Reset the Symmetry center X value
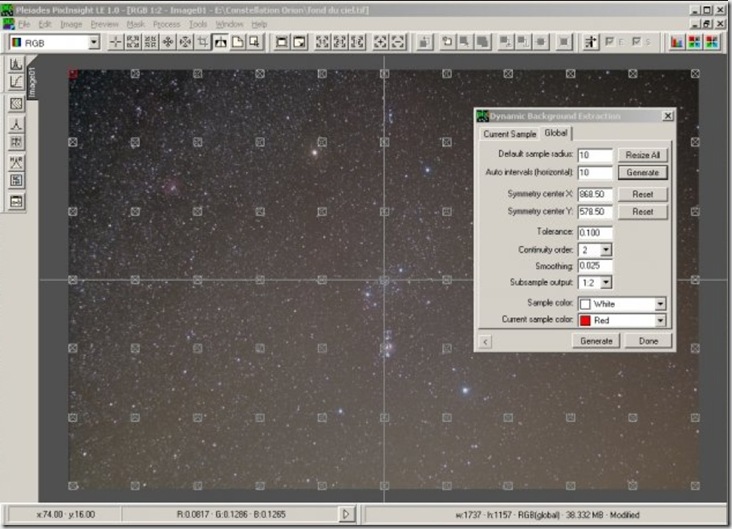 [642, 194]
